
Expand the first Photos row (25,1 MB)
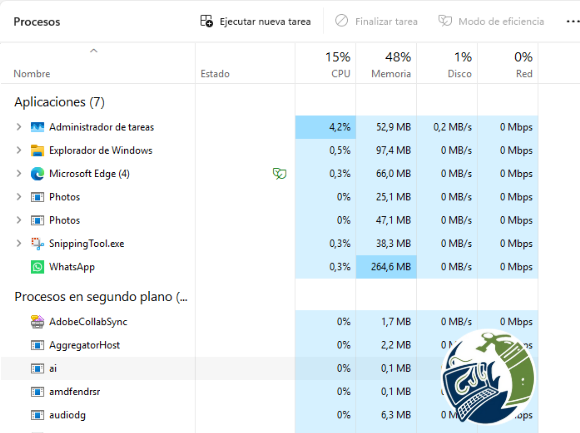(18, 197)
